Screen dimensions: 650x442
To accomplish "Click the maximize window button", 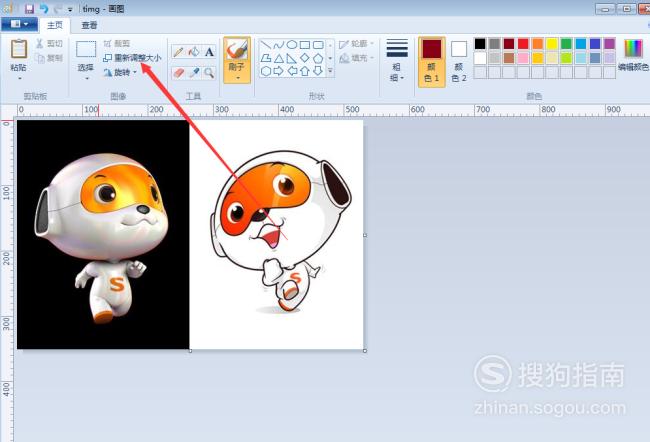I will (x=627, y=9).
